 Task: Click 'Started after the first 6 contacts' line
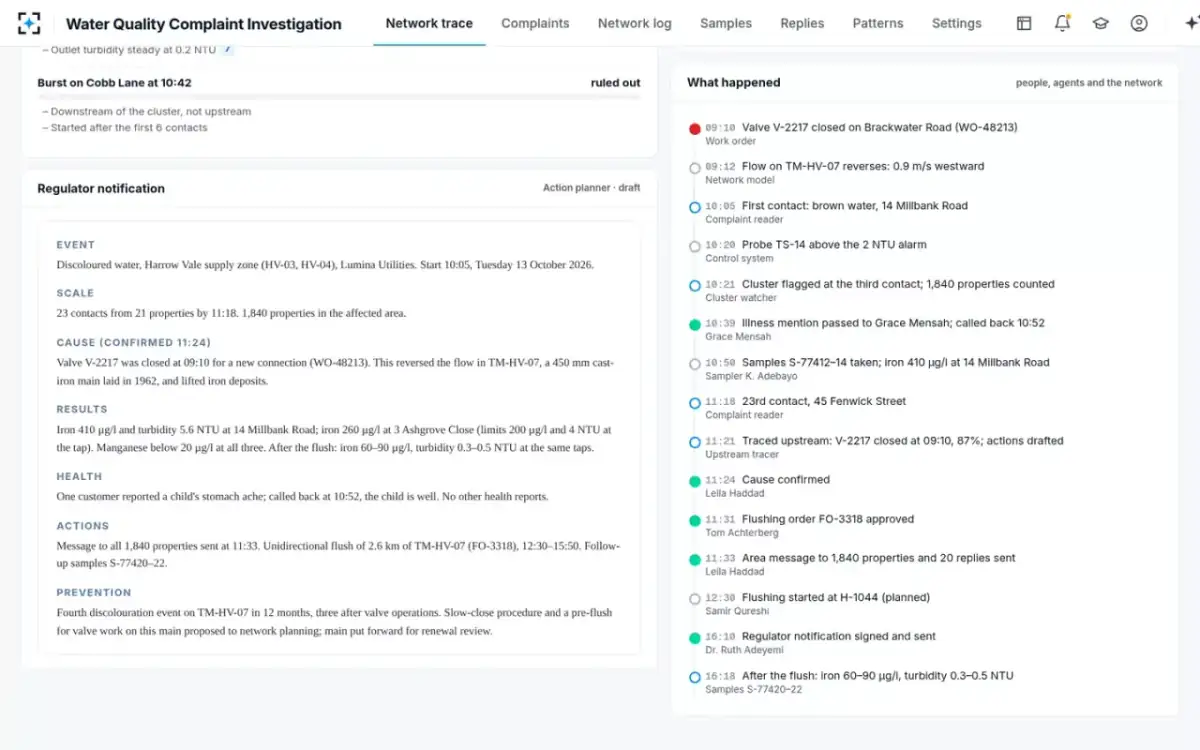(x=125, y=128)
